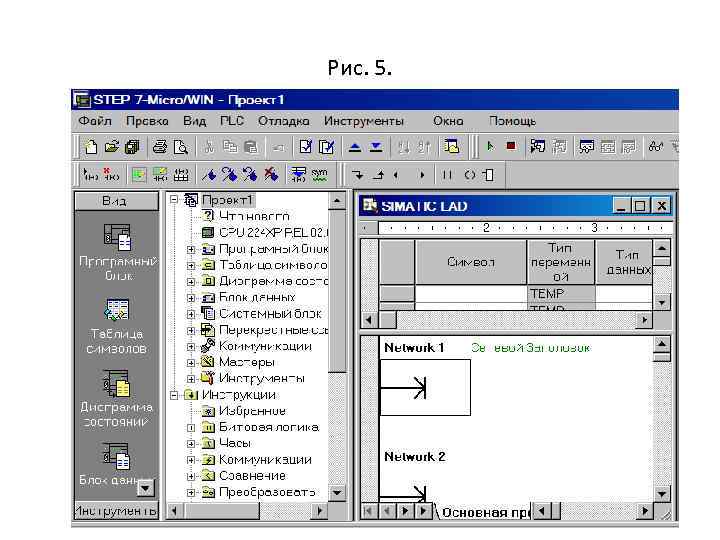
Task: Click the Program Status monitor icon
Action: point(537,147)
